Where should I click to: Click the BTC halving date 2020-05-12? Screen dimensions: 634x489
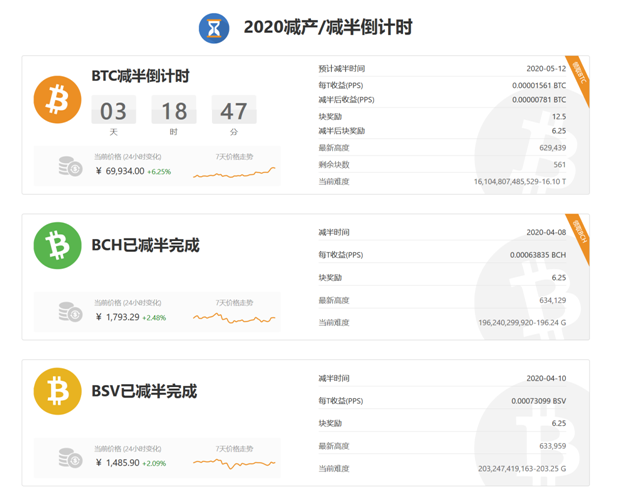pyautogui.click(x=546, y=69)
